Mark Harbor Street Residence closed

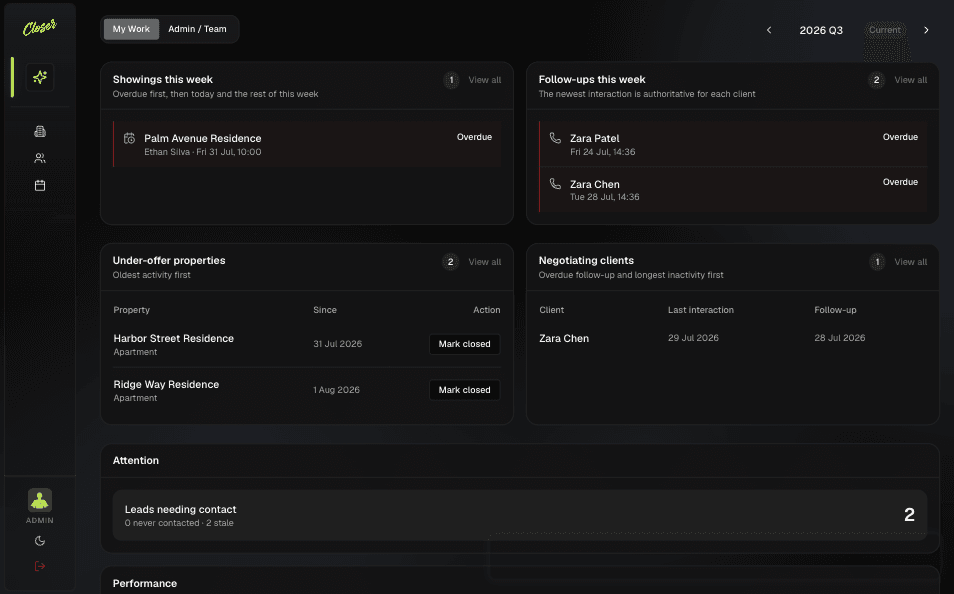coord(465,344)
